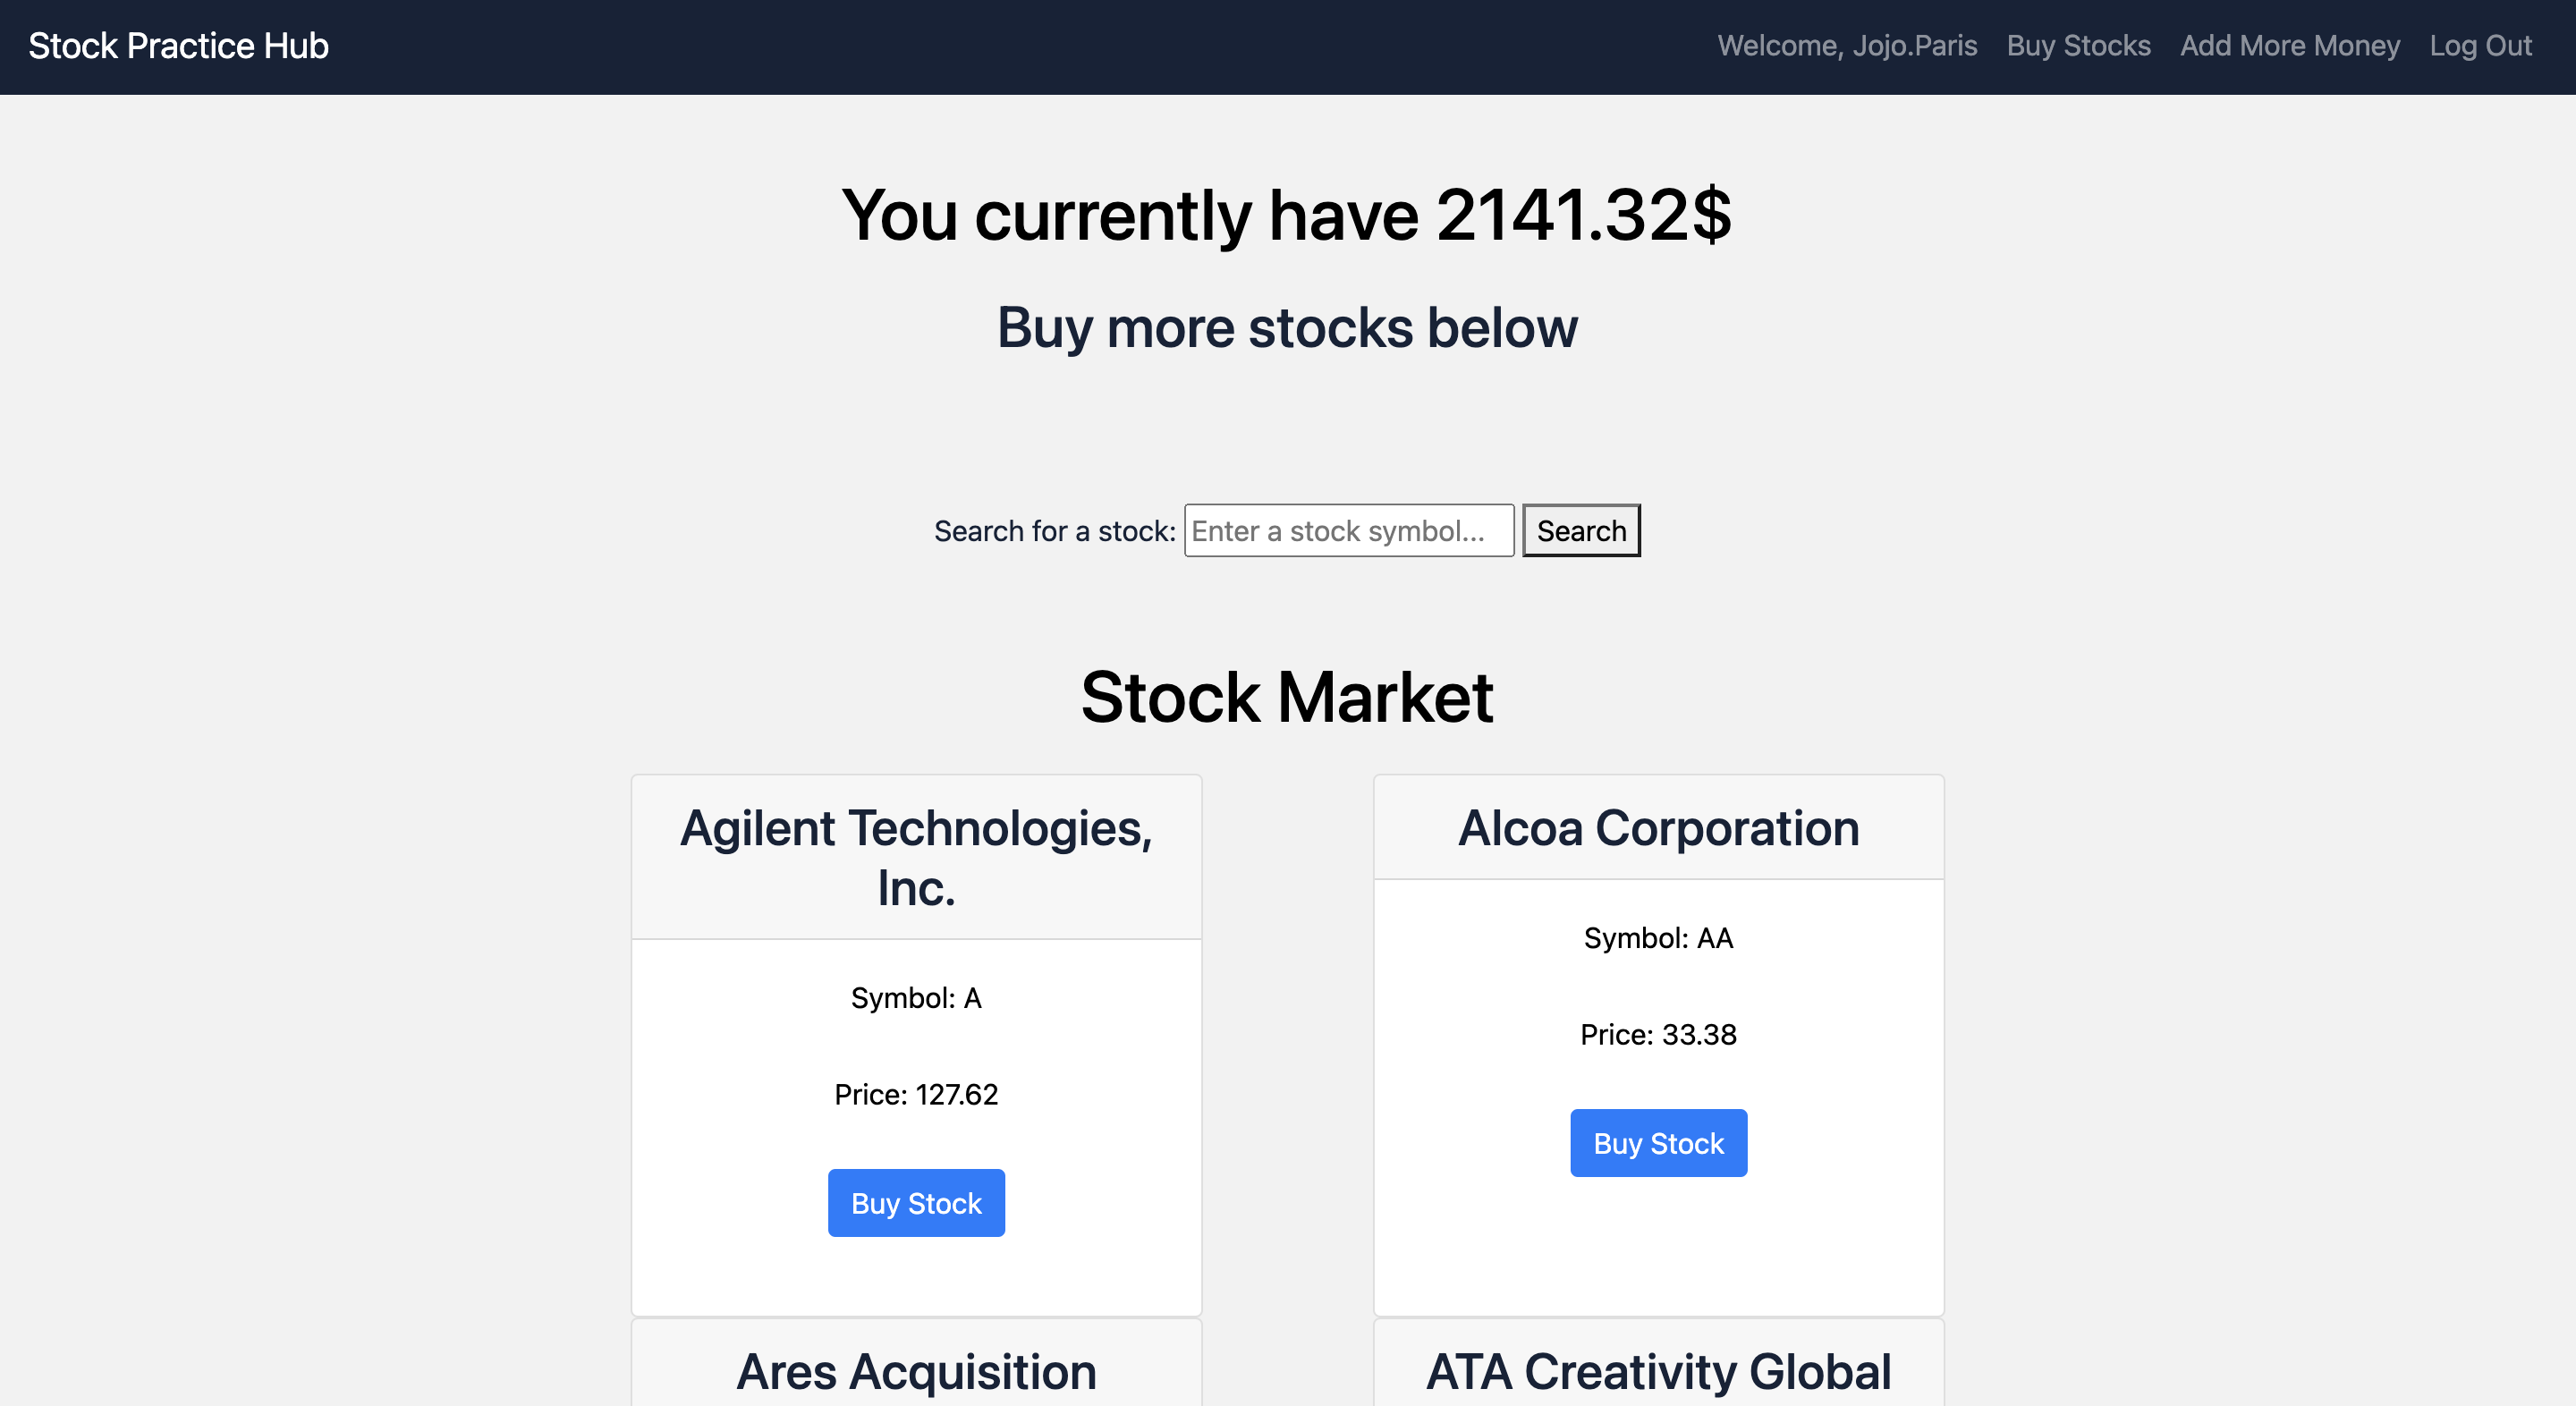Click the stock symbol search field
The width and height of the screenshot is (2576, 1406).
click(1348, 530)
